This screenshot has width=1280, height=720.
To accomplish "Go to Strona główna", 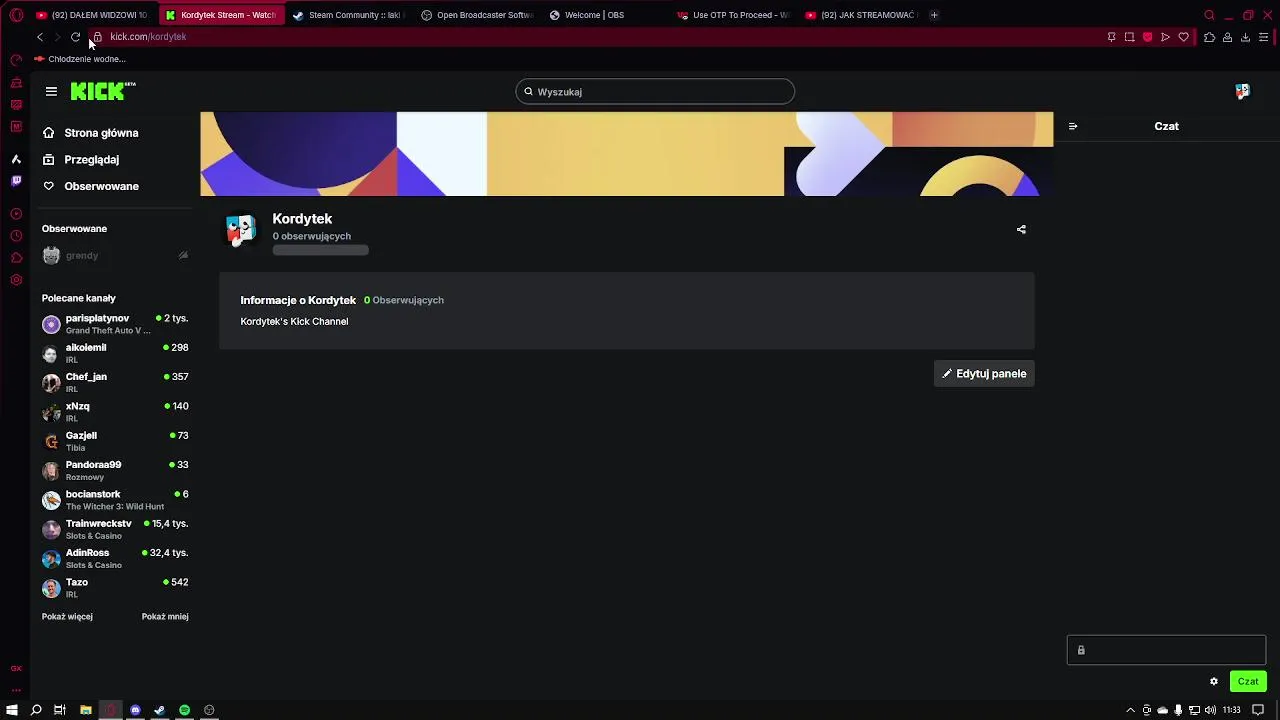I will click(91, 133).
